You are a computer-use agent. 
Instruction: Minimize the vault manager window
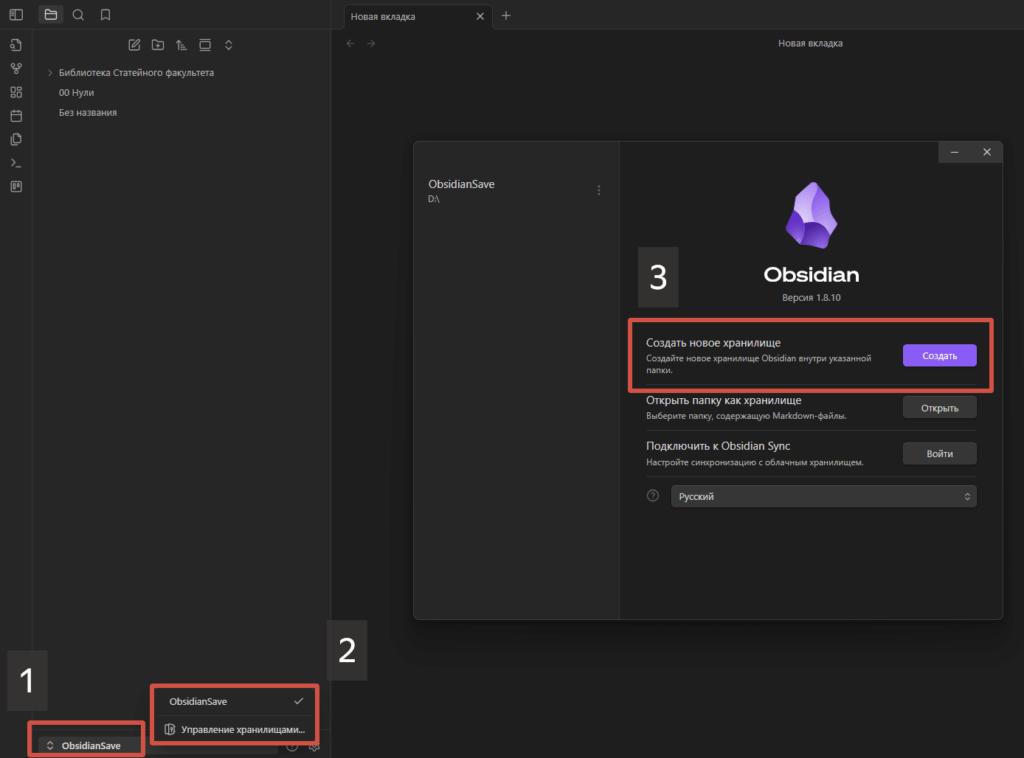click(x=954, y=152)
